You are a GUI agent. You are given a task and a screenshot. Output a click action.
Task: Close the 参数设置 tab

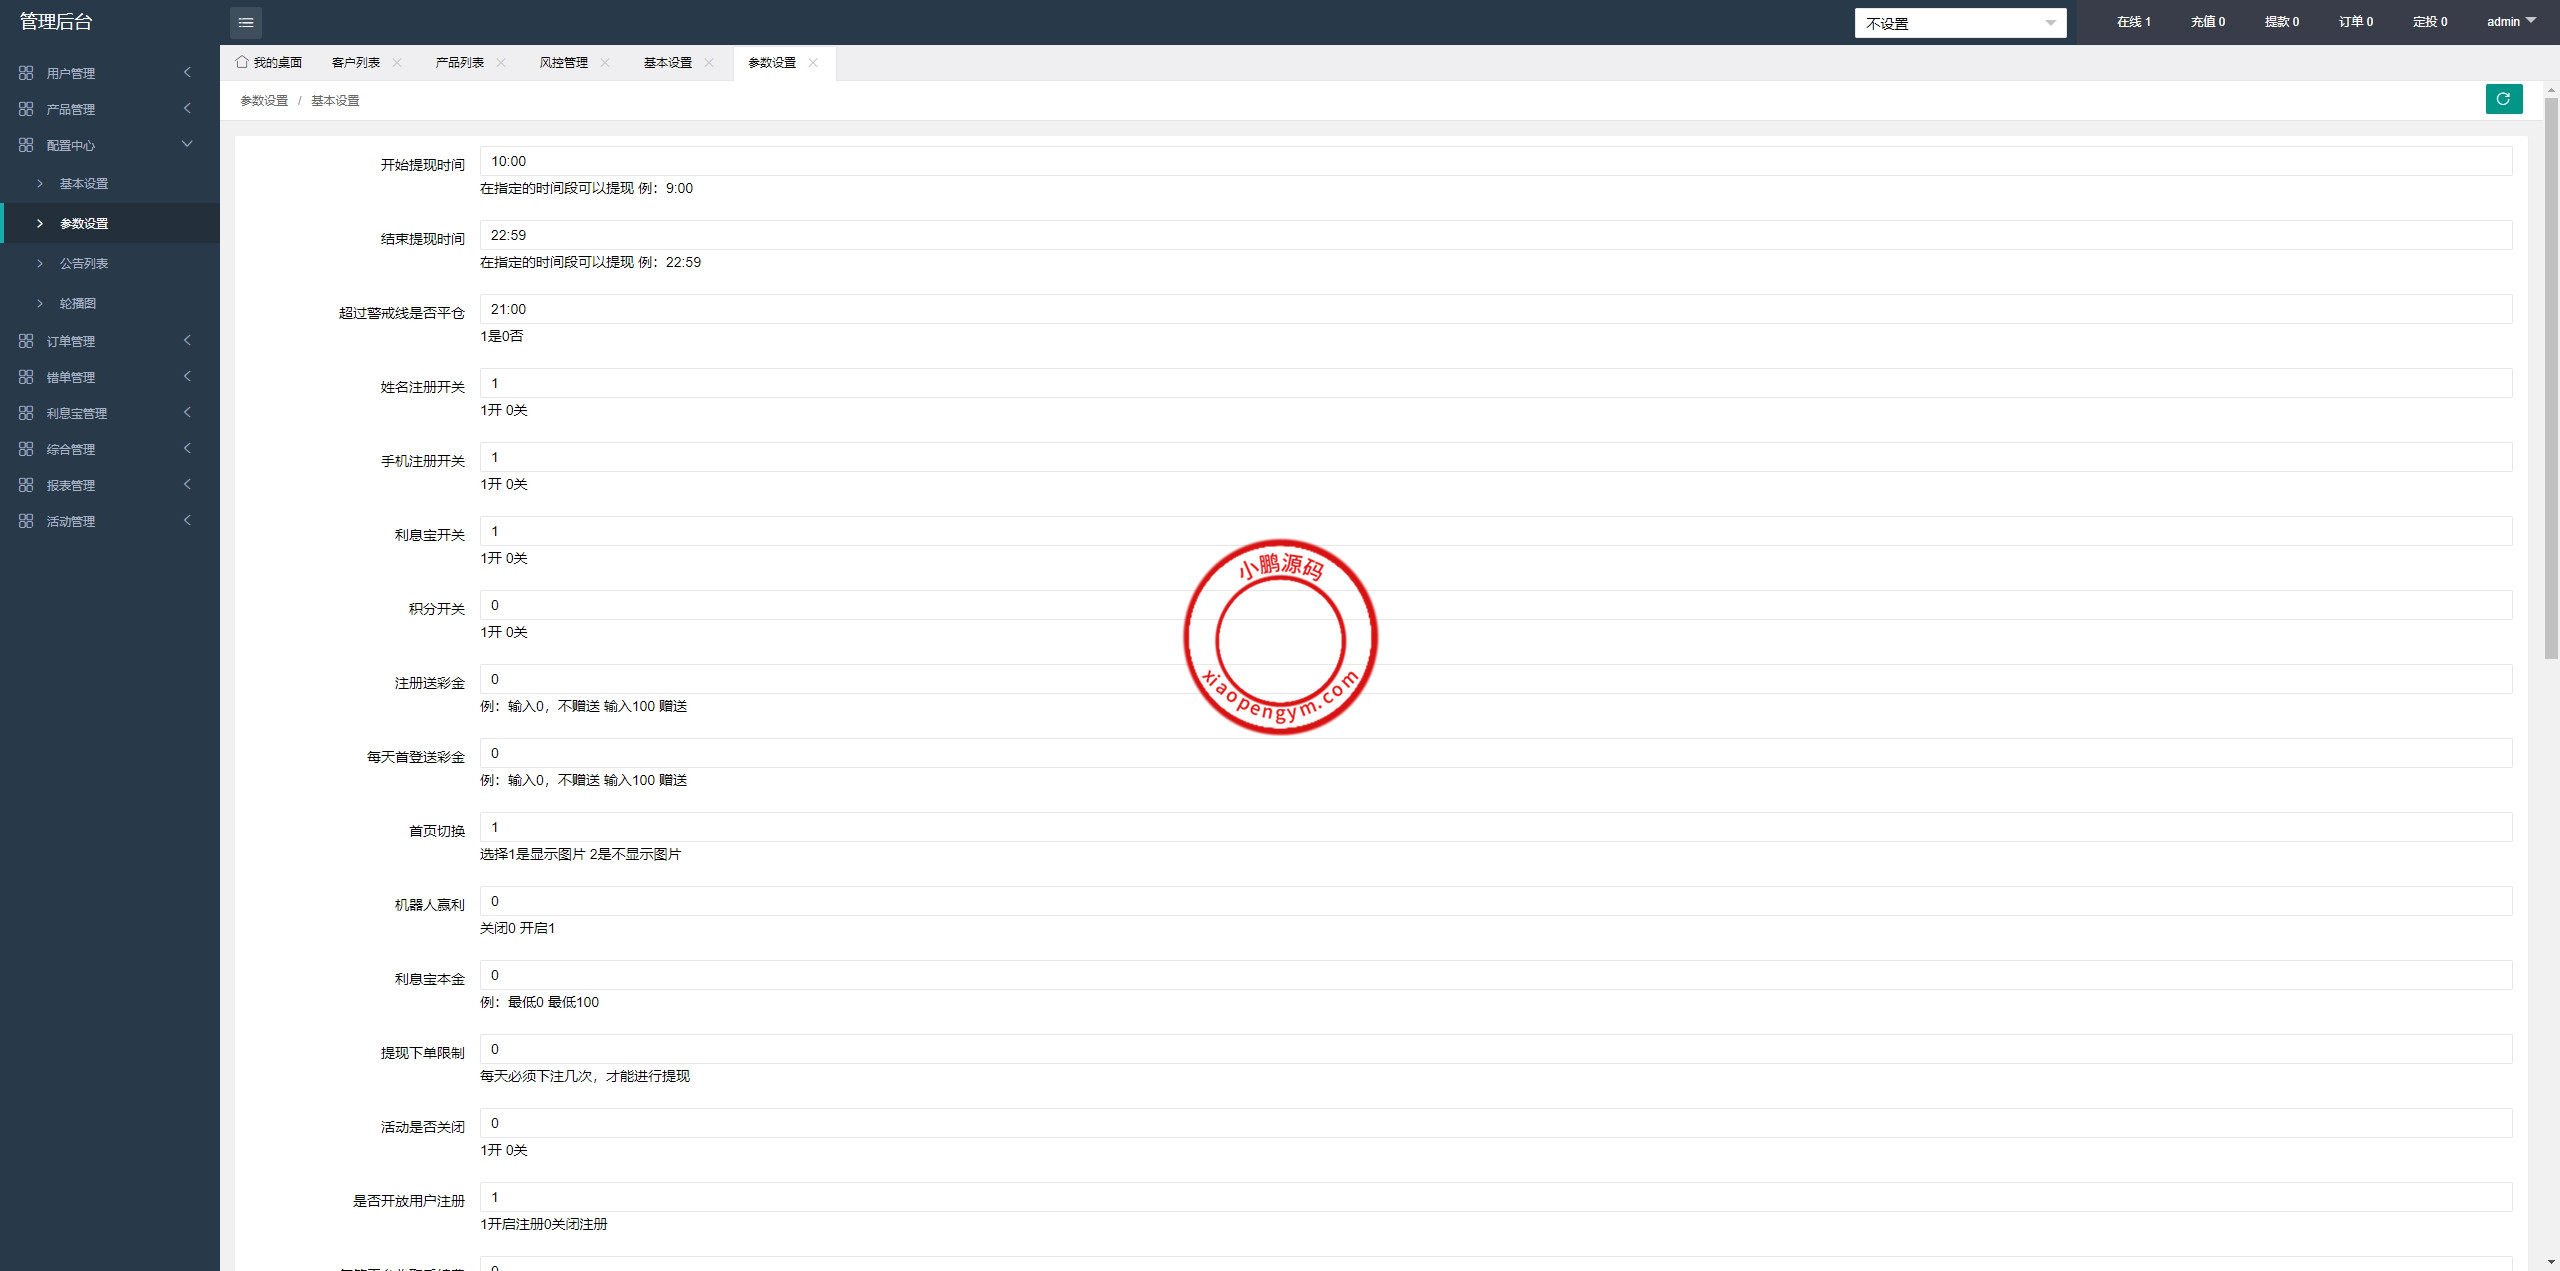point(813,62)
